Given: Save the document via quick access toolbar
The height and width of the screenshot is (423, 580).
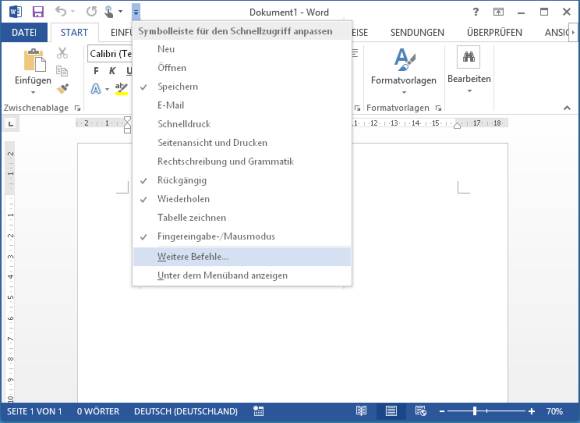Looking at the screenshot, I should (x=38, y=12).
